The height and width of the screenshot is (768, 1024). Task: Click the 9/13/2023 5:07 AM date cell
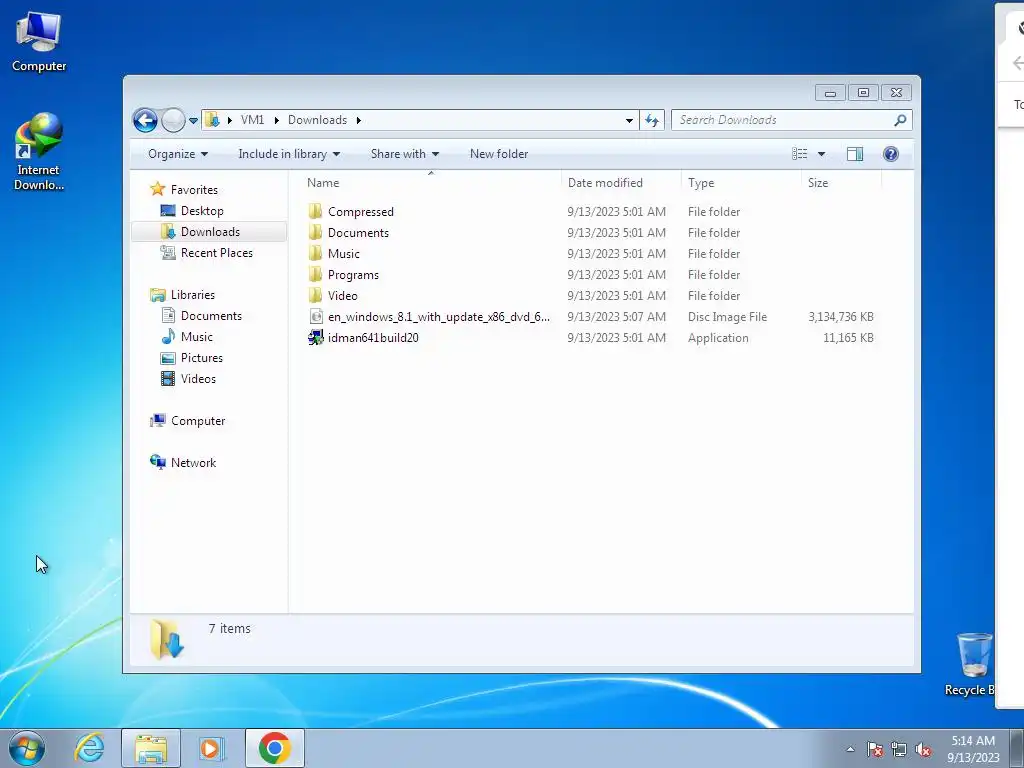pyautogui.click(x=616, y=317)
